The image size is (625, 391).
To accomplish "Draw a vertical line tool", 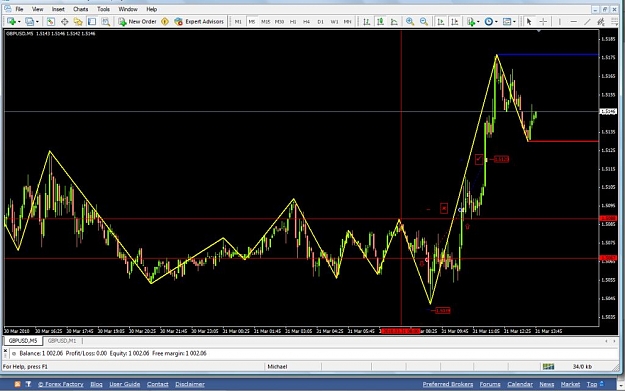I will (x=559, y=22).
